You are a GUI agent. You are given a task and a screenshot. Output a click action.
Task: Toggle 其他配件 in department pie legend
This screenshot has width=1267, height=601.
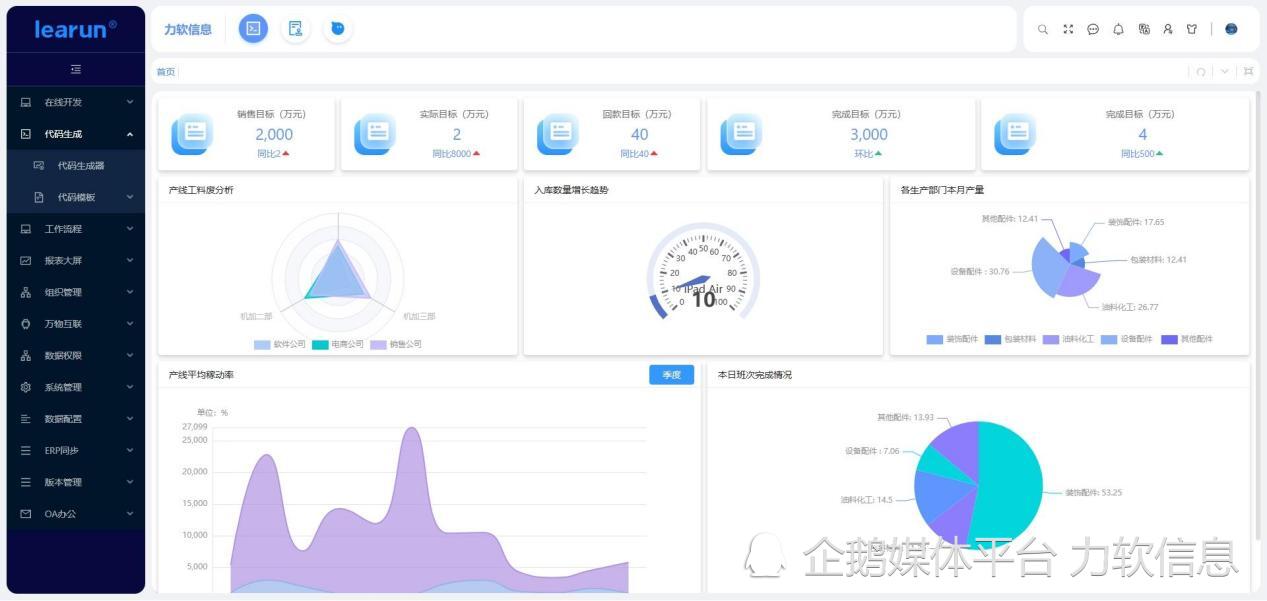[x=1186, y=339]
